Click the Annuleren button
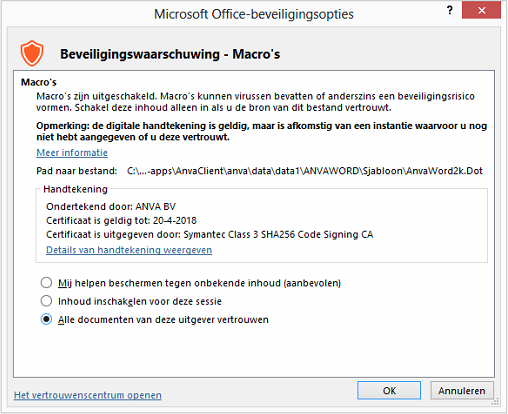The image size is (508, 414). [462, 390]
